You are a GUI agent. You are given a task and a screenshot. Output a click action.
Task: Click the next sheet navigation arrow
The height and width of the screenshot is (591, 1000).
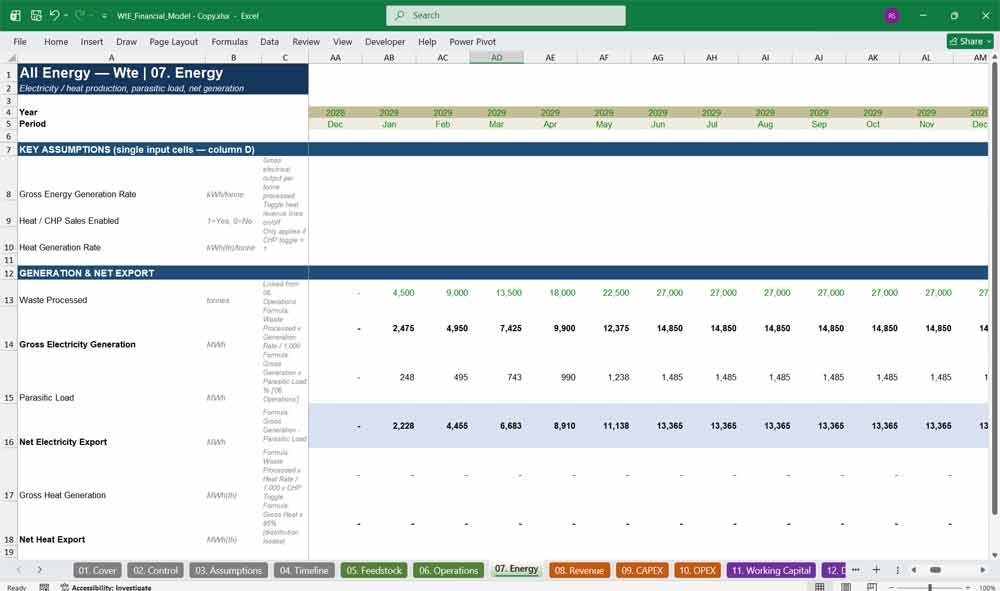click(40, 570)
